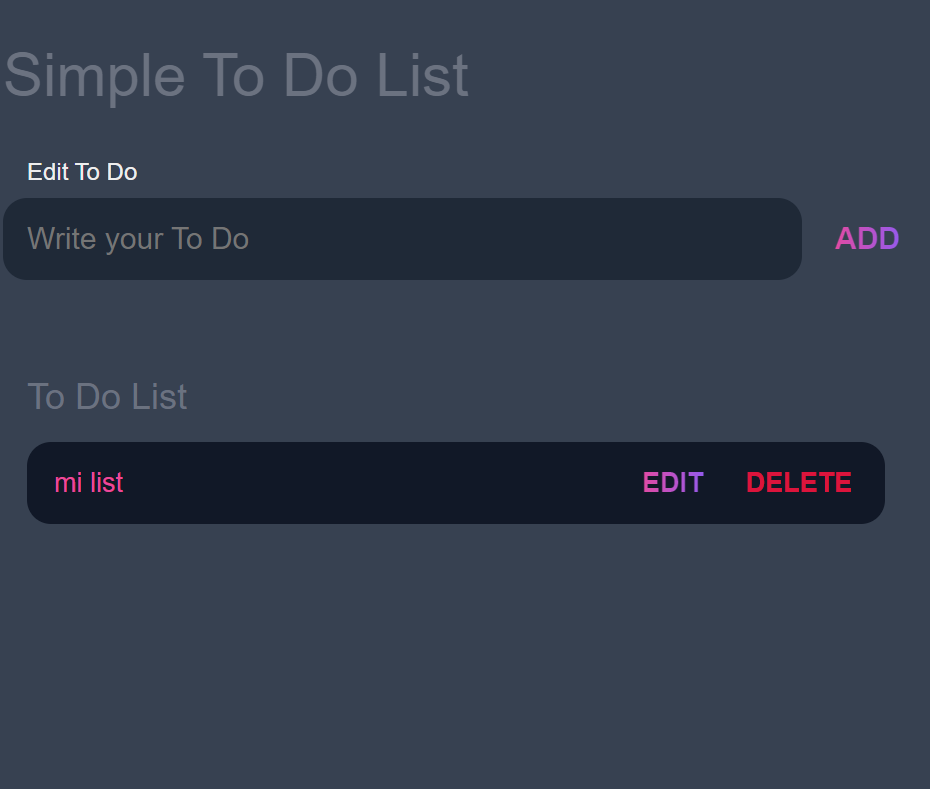Click the 'To Do List' heading
The height and width of the screenshot is (789, 930).
(x=107, y=396)
